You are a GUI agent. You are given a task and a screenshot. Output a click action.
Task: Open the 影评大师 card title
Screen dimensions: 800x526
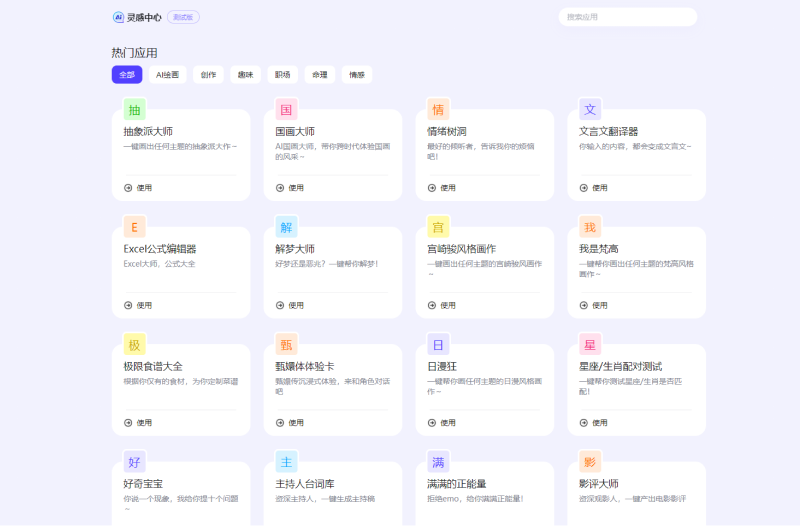pyautogui.click(x=598, y=484)
